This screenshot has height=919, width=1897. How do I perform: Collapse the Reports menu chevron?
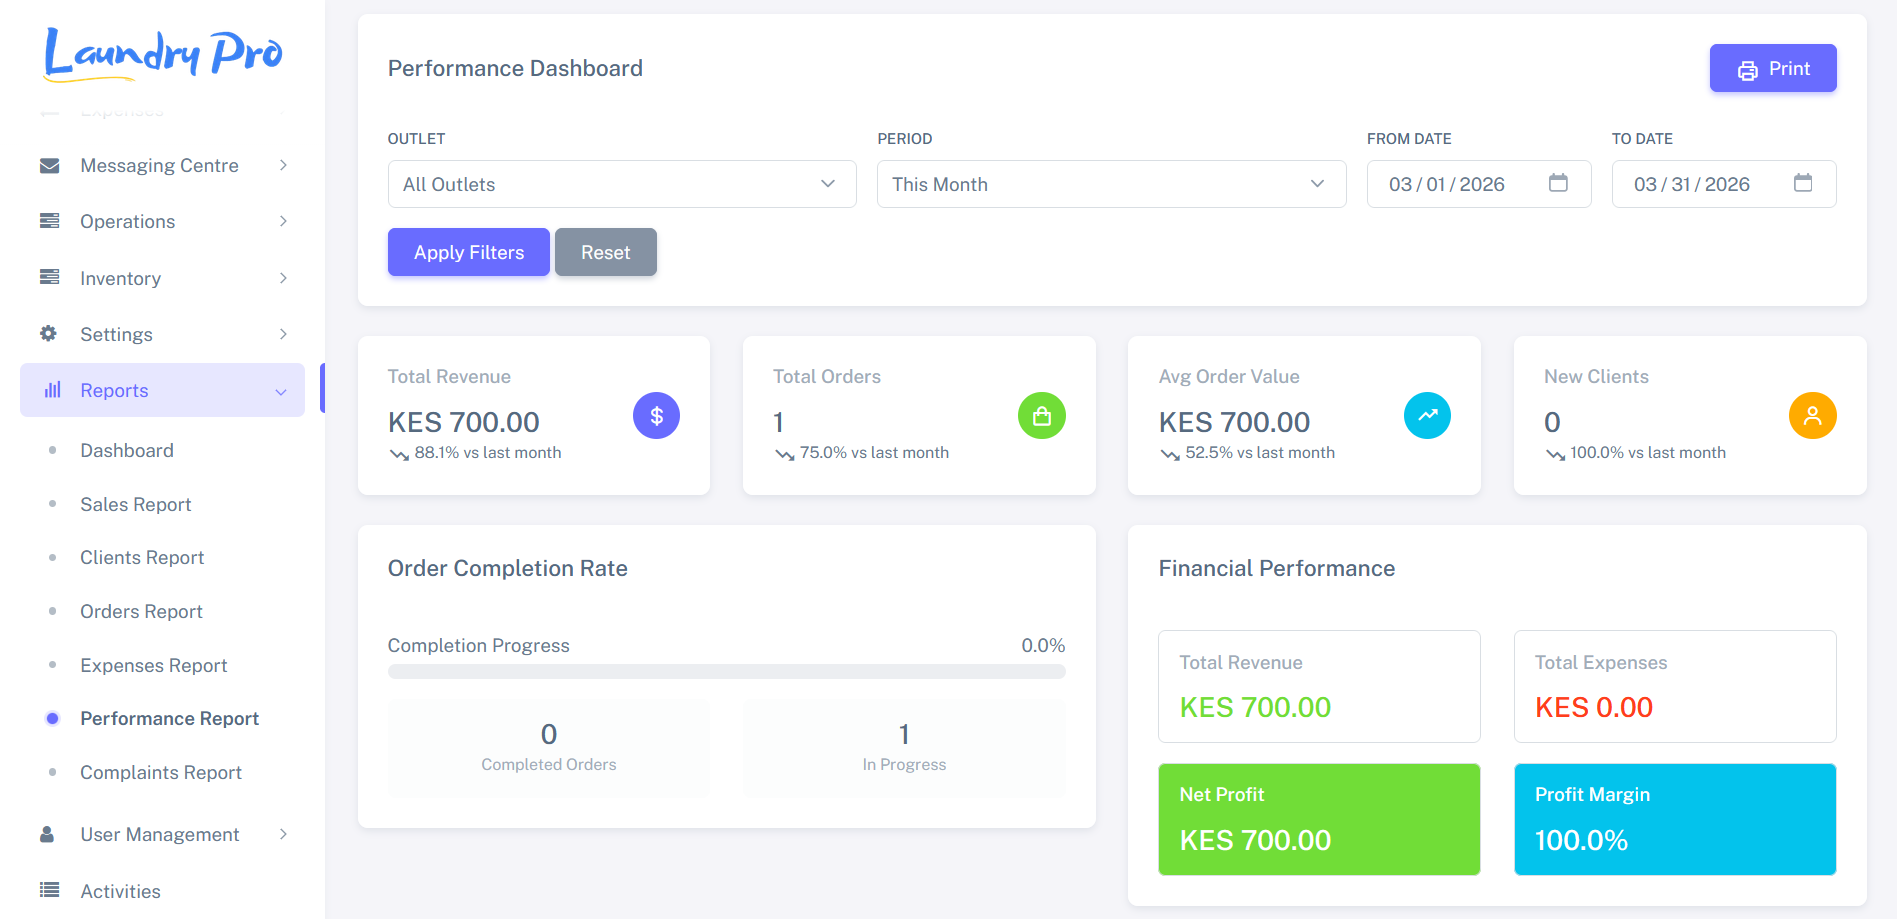[281, 392]
